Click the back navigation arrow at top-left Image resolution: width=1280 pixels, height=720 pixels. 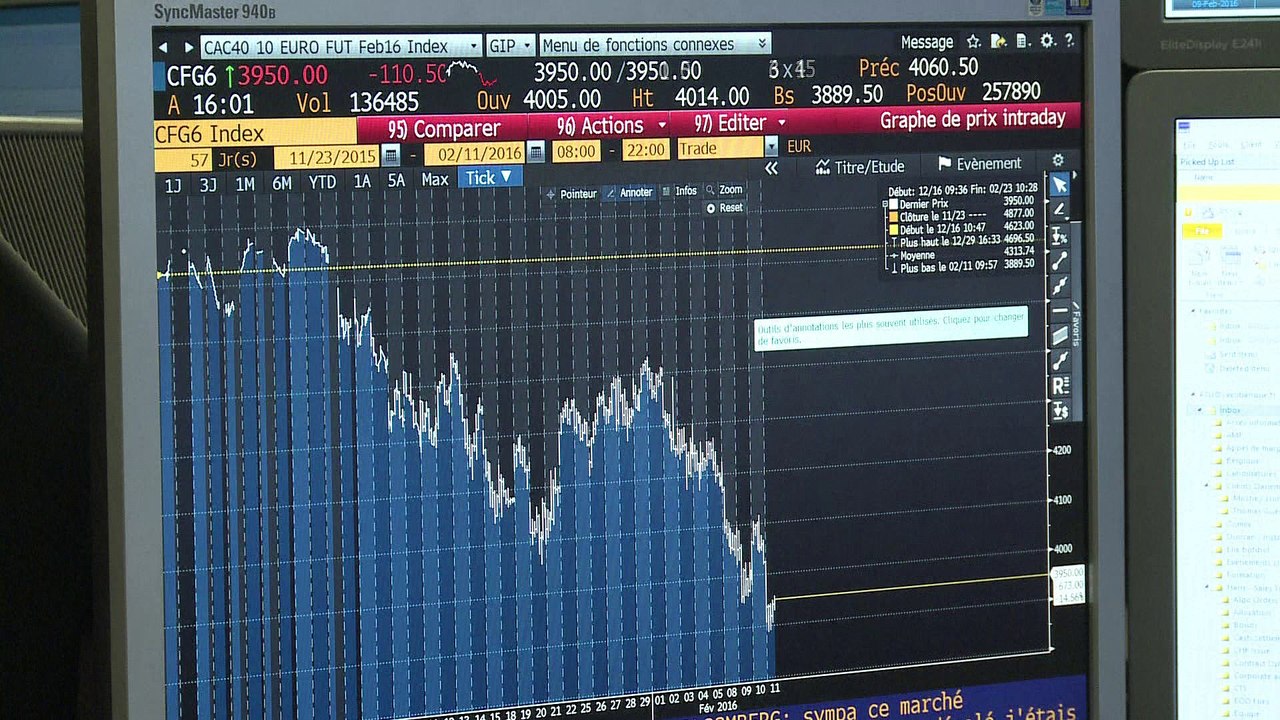tap(163, 47)
